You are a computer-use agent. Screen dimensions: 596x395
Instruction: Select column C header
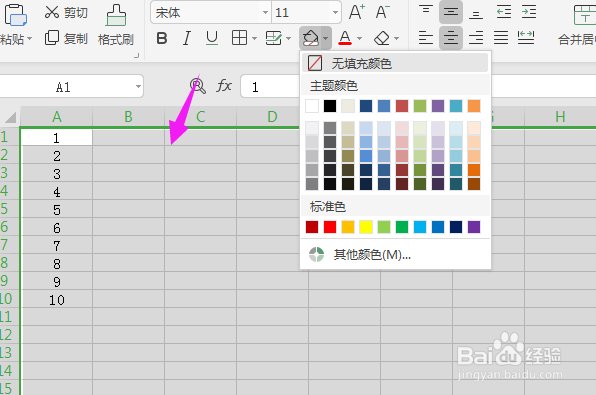pyautogui.click(x=200, y=117)
